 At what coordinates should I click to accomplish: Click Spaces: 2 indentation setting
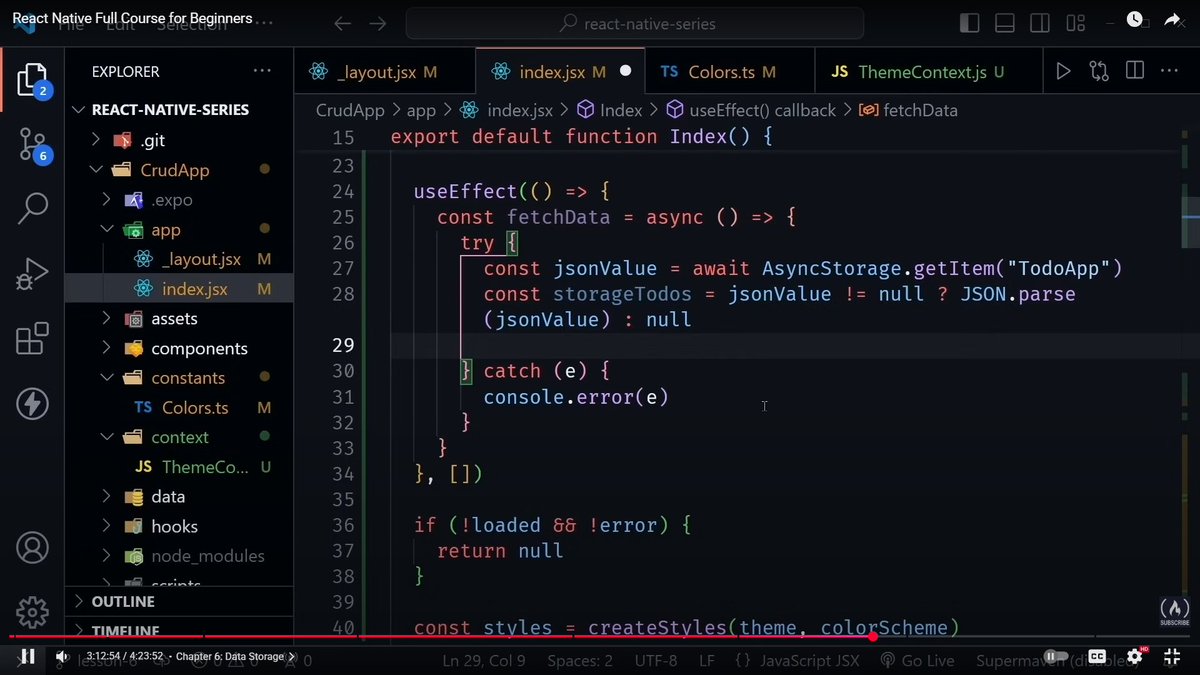point(580,660)
